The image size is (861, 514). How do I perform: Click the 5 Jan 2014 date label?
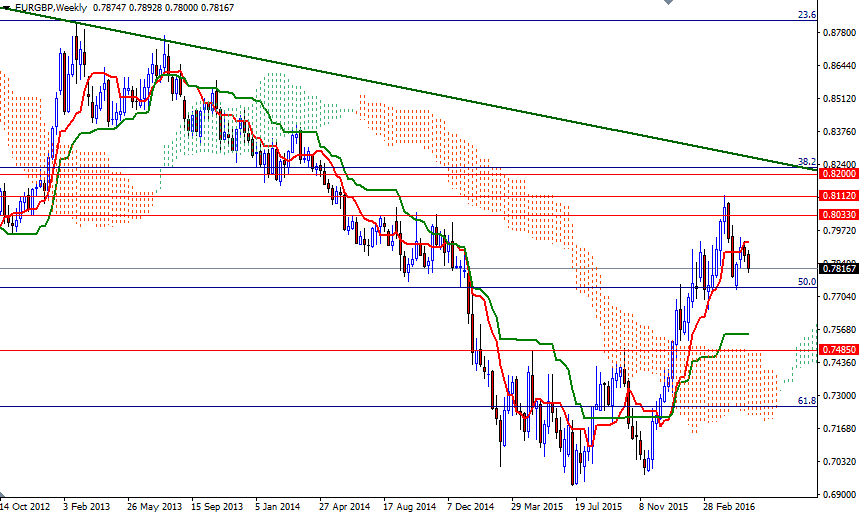(x=278, y=506)
